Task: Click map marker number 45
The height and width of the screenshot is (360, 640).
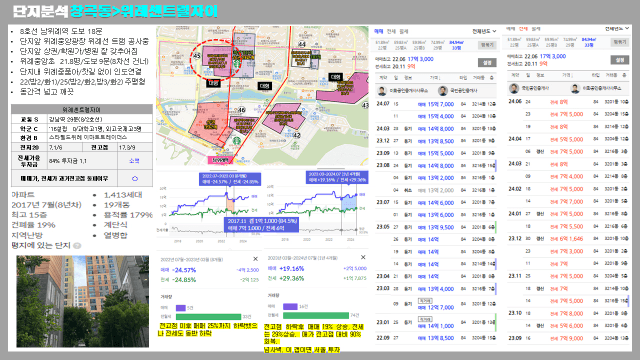Action: tap(197, 56)
